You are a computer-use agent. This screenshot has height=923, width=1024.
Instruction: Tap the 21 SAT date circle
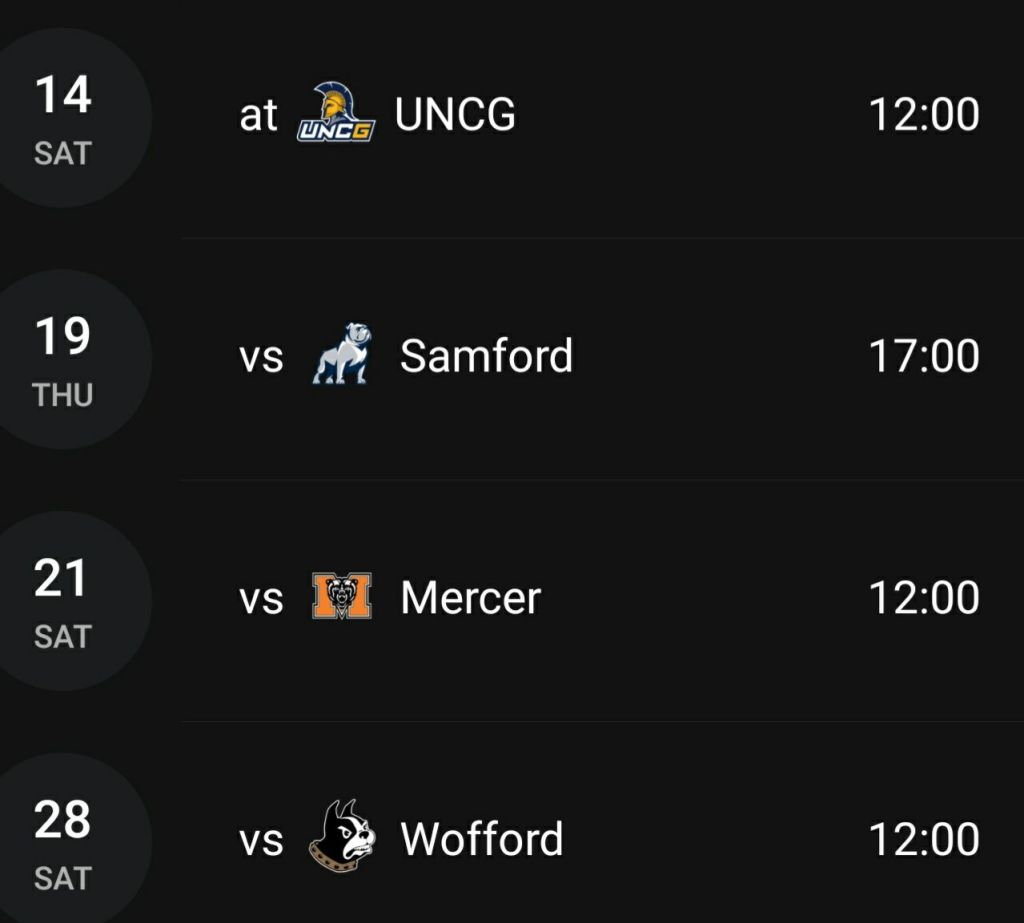click(64, 601)
